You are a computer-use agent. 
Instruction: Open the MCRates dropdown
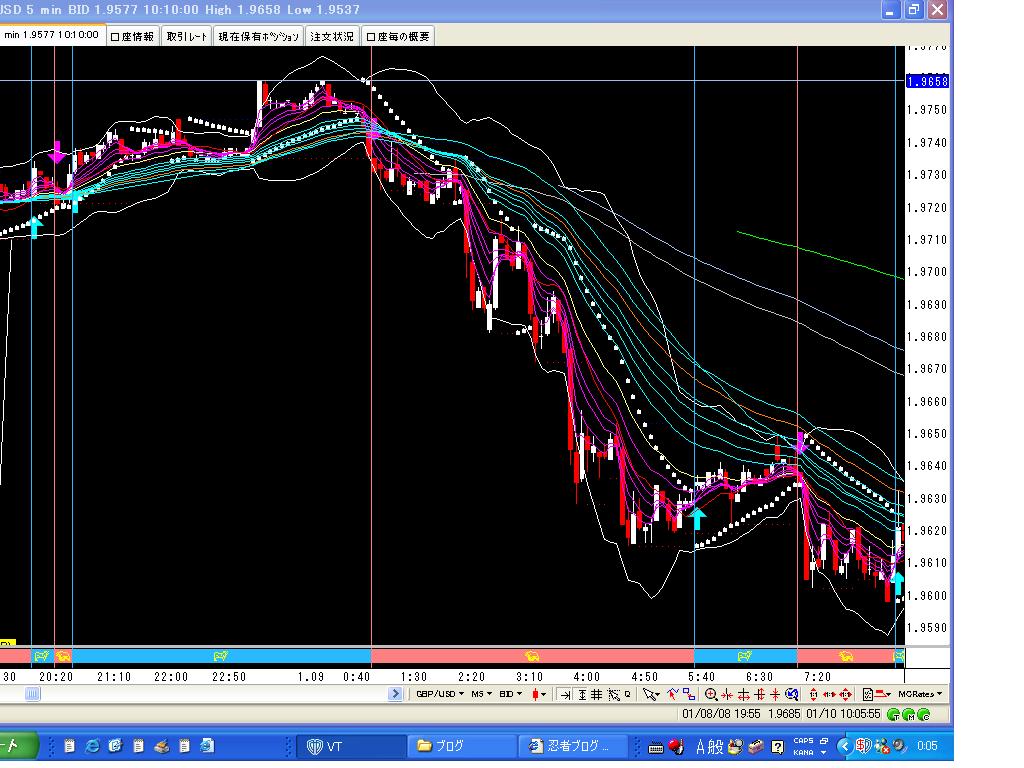pos(921,694)
